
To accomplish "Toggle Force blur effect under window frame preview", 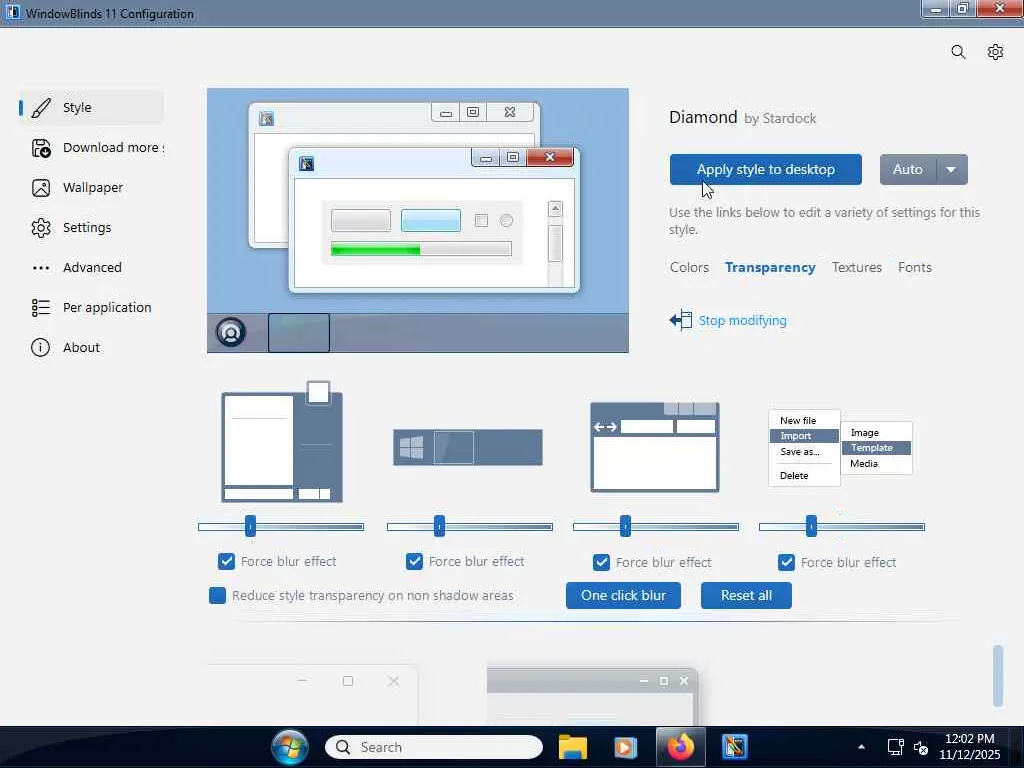I will 601,562.
